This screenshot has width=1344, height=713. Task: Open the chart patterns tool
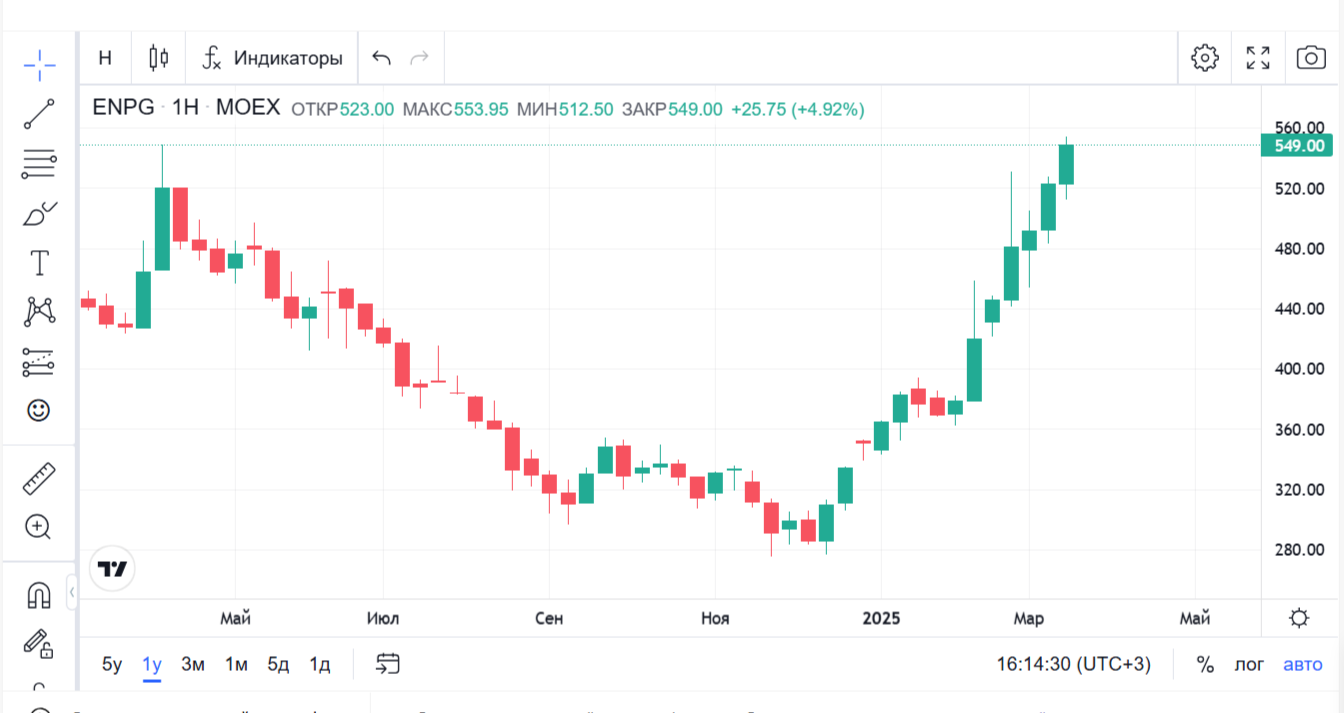tap(39, 312)
